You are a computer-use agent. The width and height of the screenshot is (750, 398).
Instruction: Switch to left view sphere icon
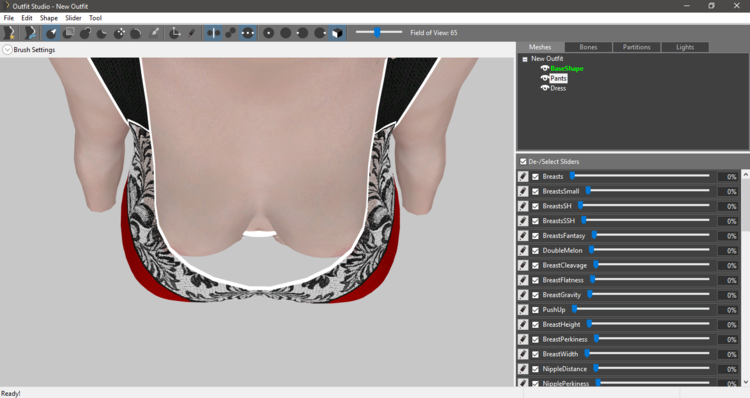tap(302, 33)
